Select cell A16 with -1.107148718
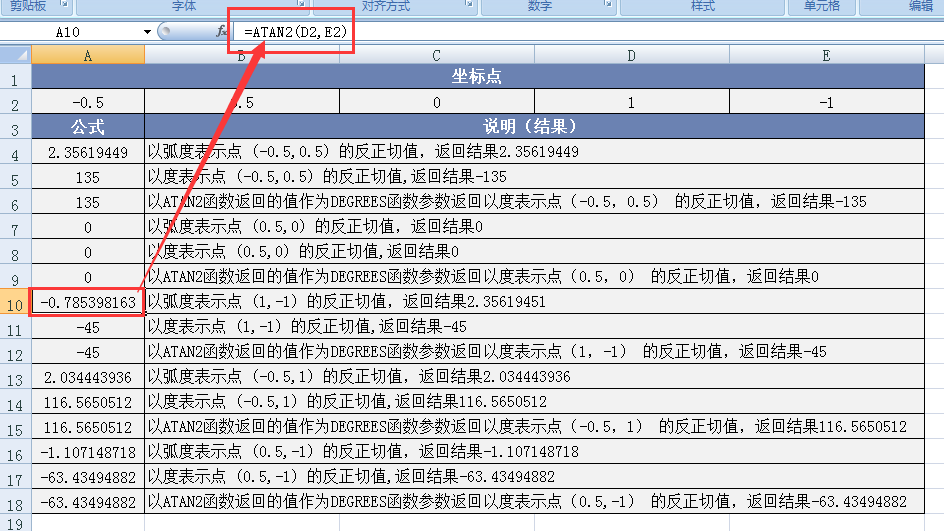This screenshot has height=531, width=944. coord(88,452)
